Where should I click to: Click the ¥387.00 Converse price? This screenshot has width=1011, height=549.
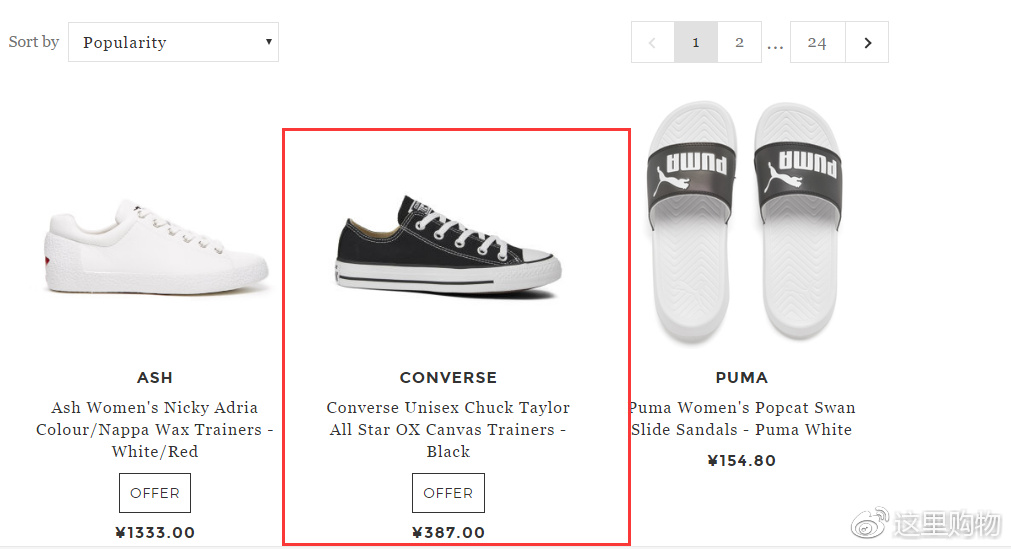click(448, 533)
